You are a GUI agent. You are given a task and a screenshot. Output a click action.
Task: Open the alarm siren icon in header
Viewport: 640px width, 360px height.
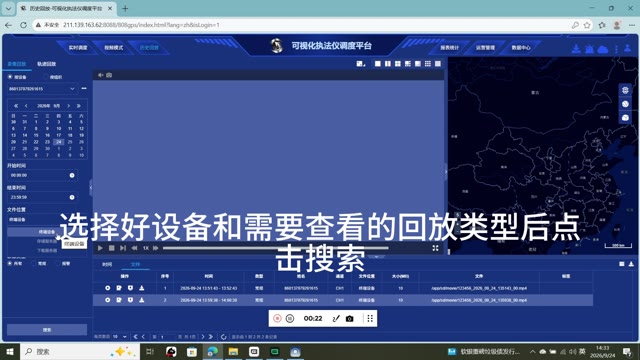pyautogui.click(x=589, y=49)
